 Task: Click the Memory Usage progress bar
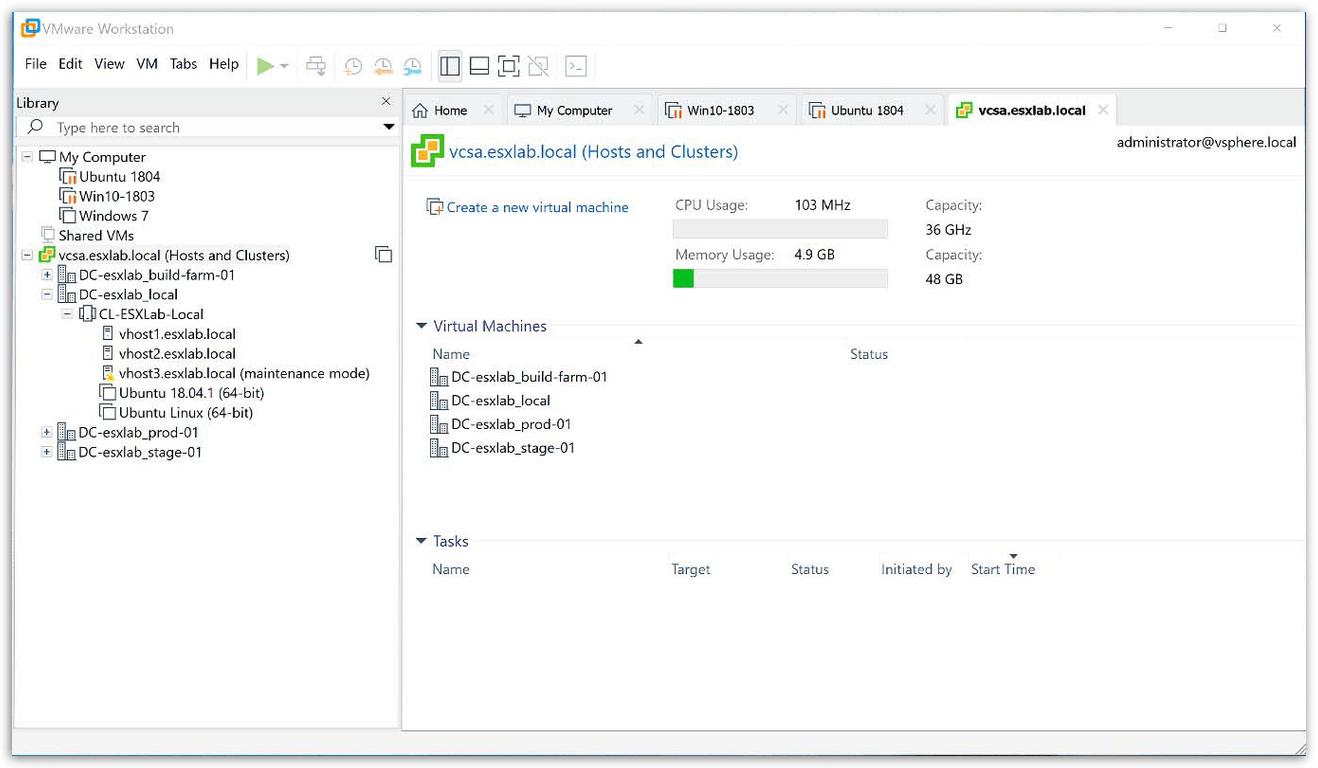point(780,278)
